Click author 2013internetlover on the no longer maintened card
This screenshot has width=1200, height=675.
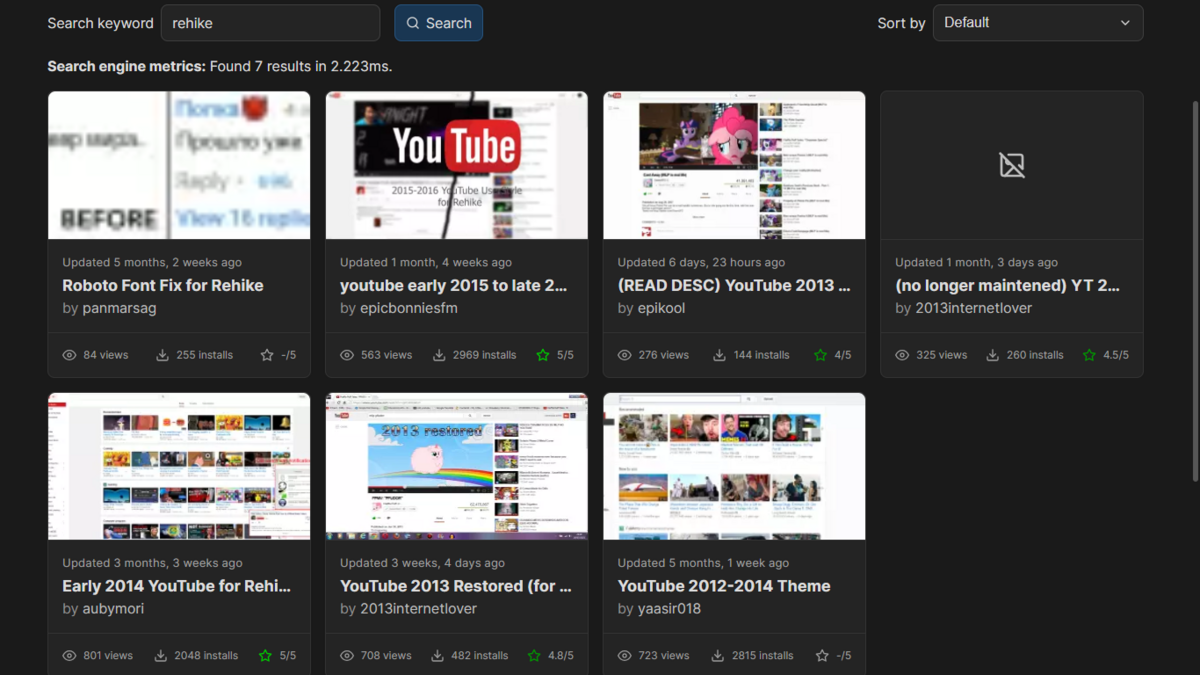[973, 308]
